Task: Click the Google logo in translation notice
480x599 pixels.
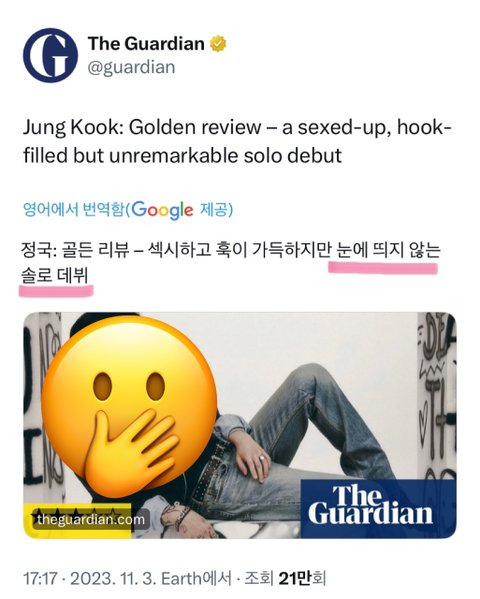Action: point(162,210)
